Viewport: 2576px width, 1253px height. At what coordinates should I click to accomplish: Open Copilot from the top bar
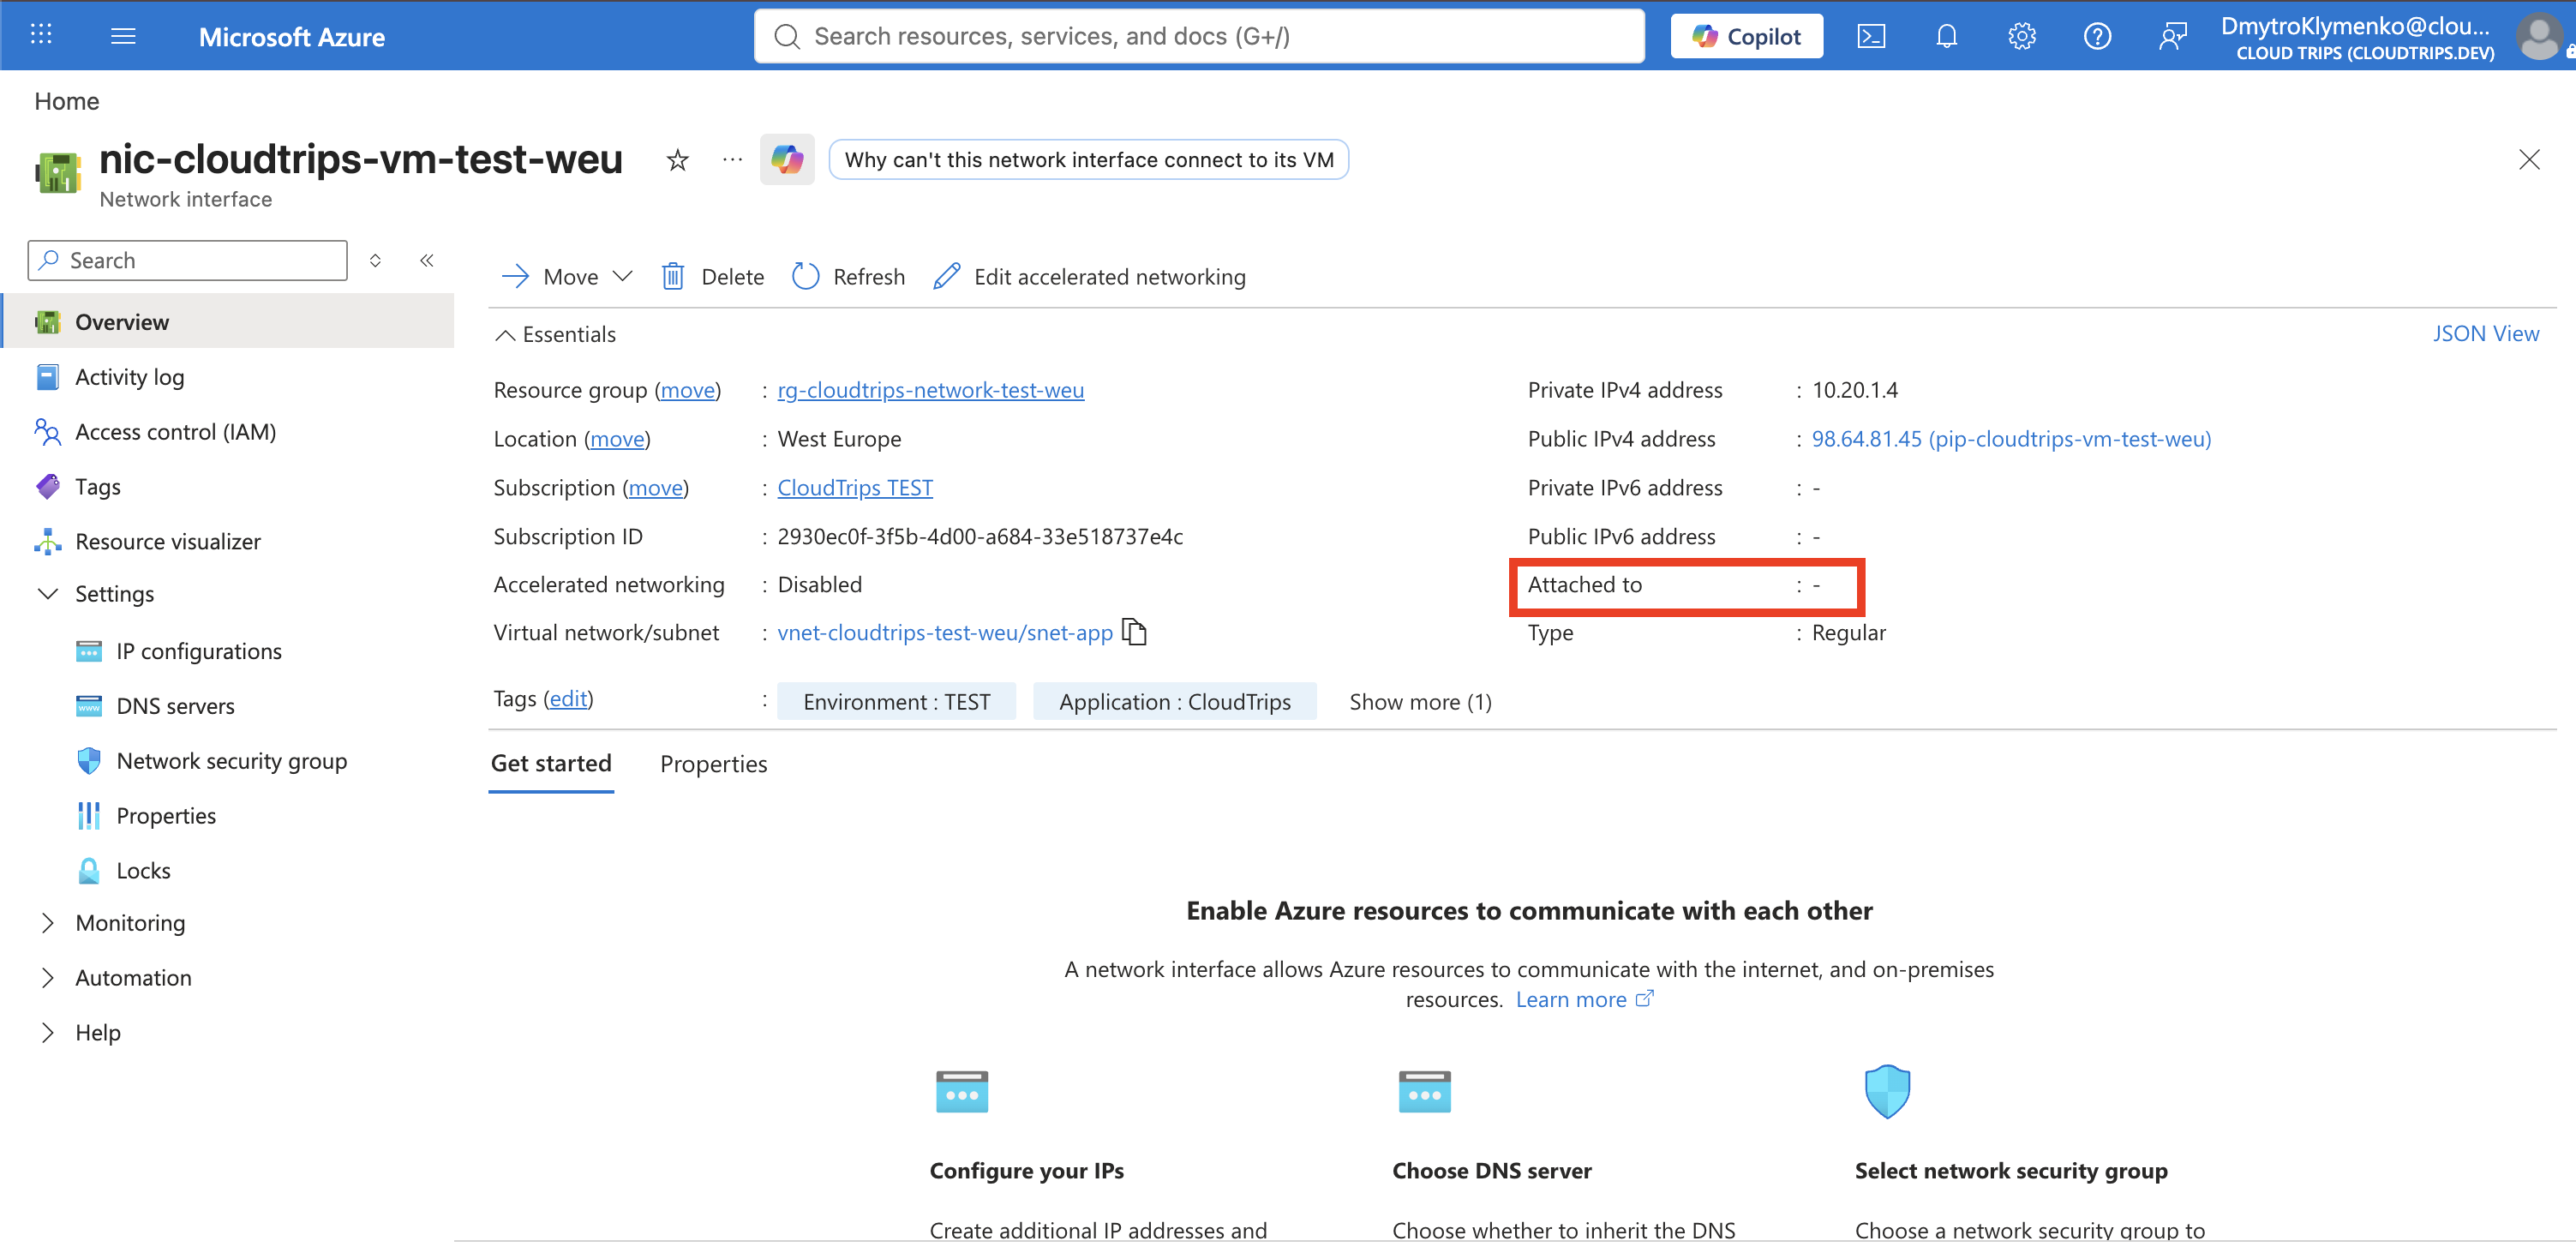point(1746,36)
